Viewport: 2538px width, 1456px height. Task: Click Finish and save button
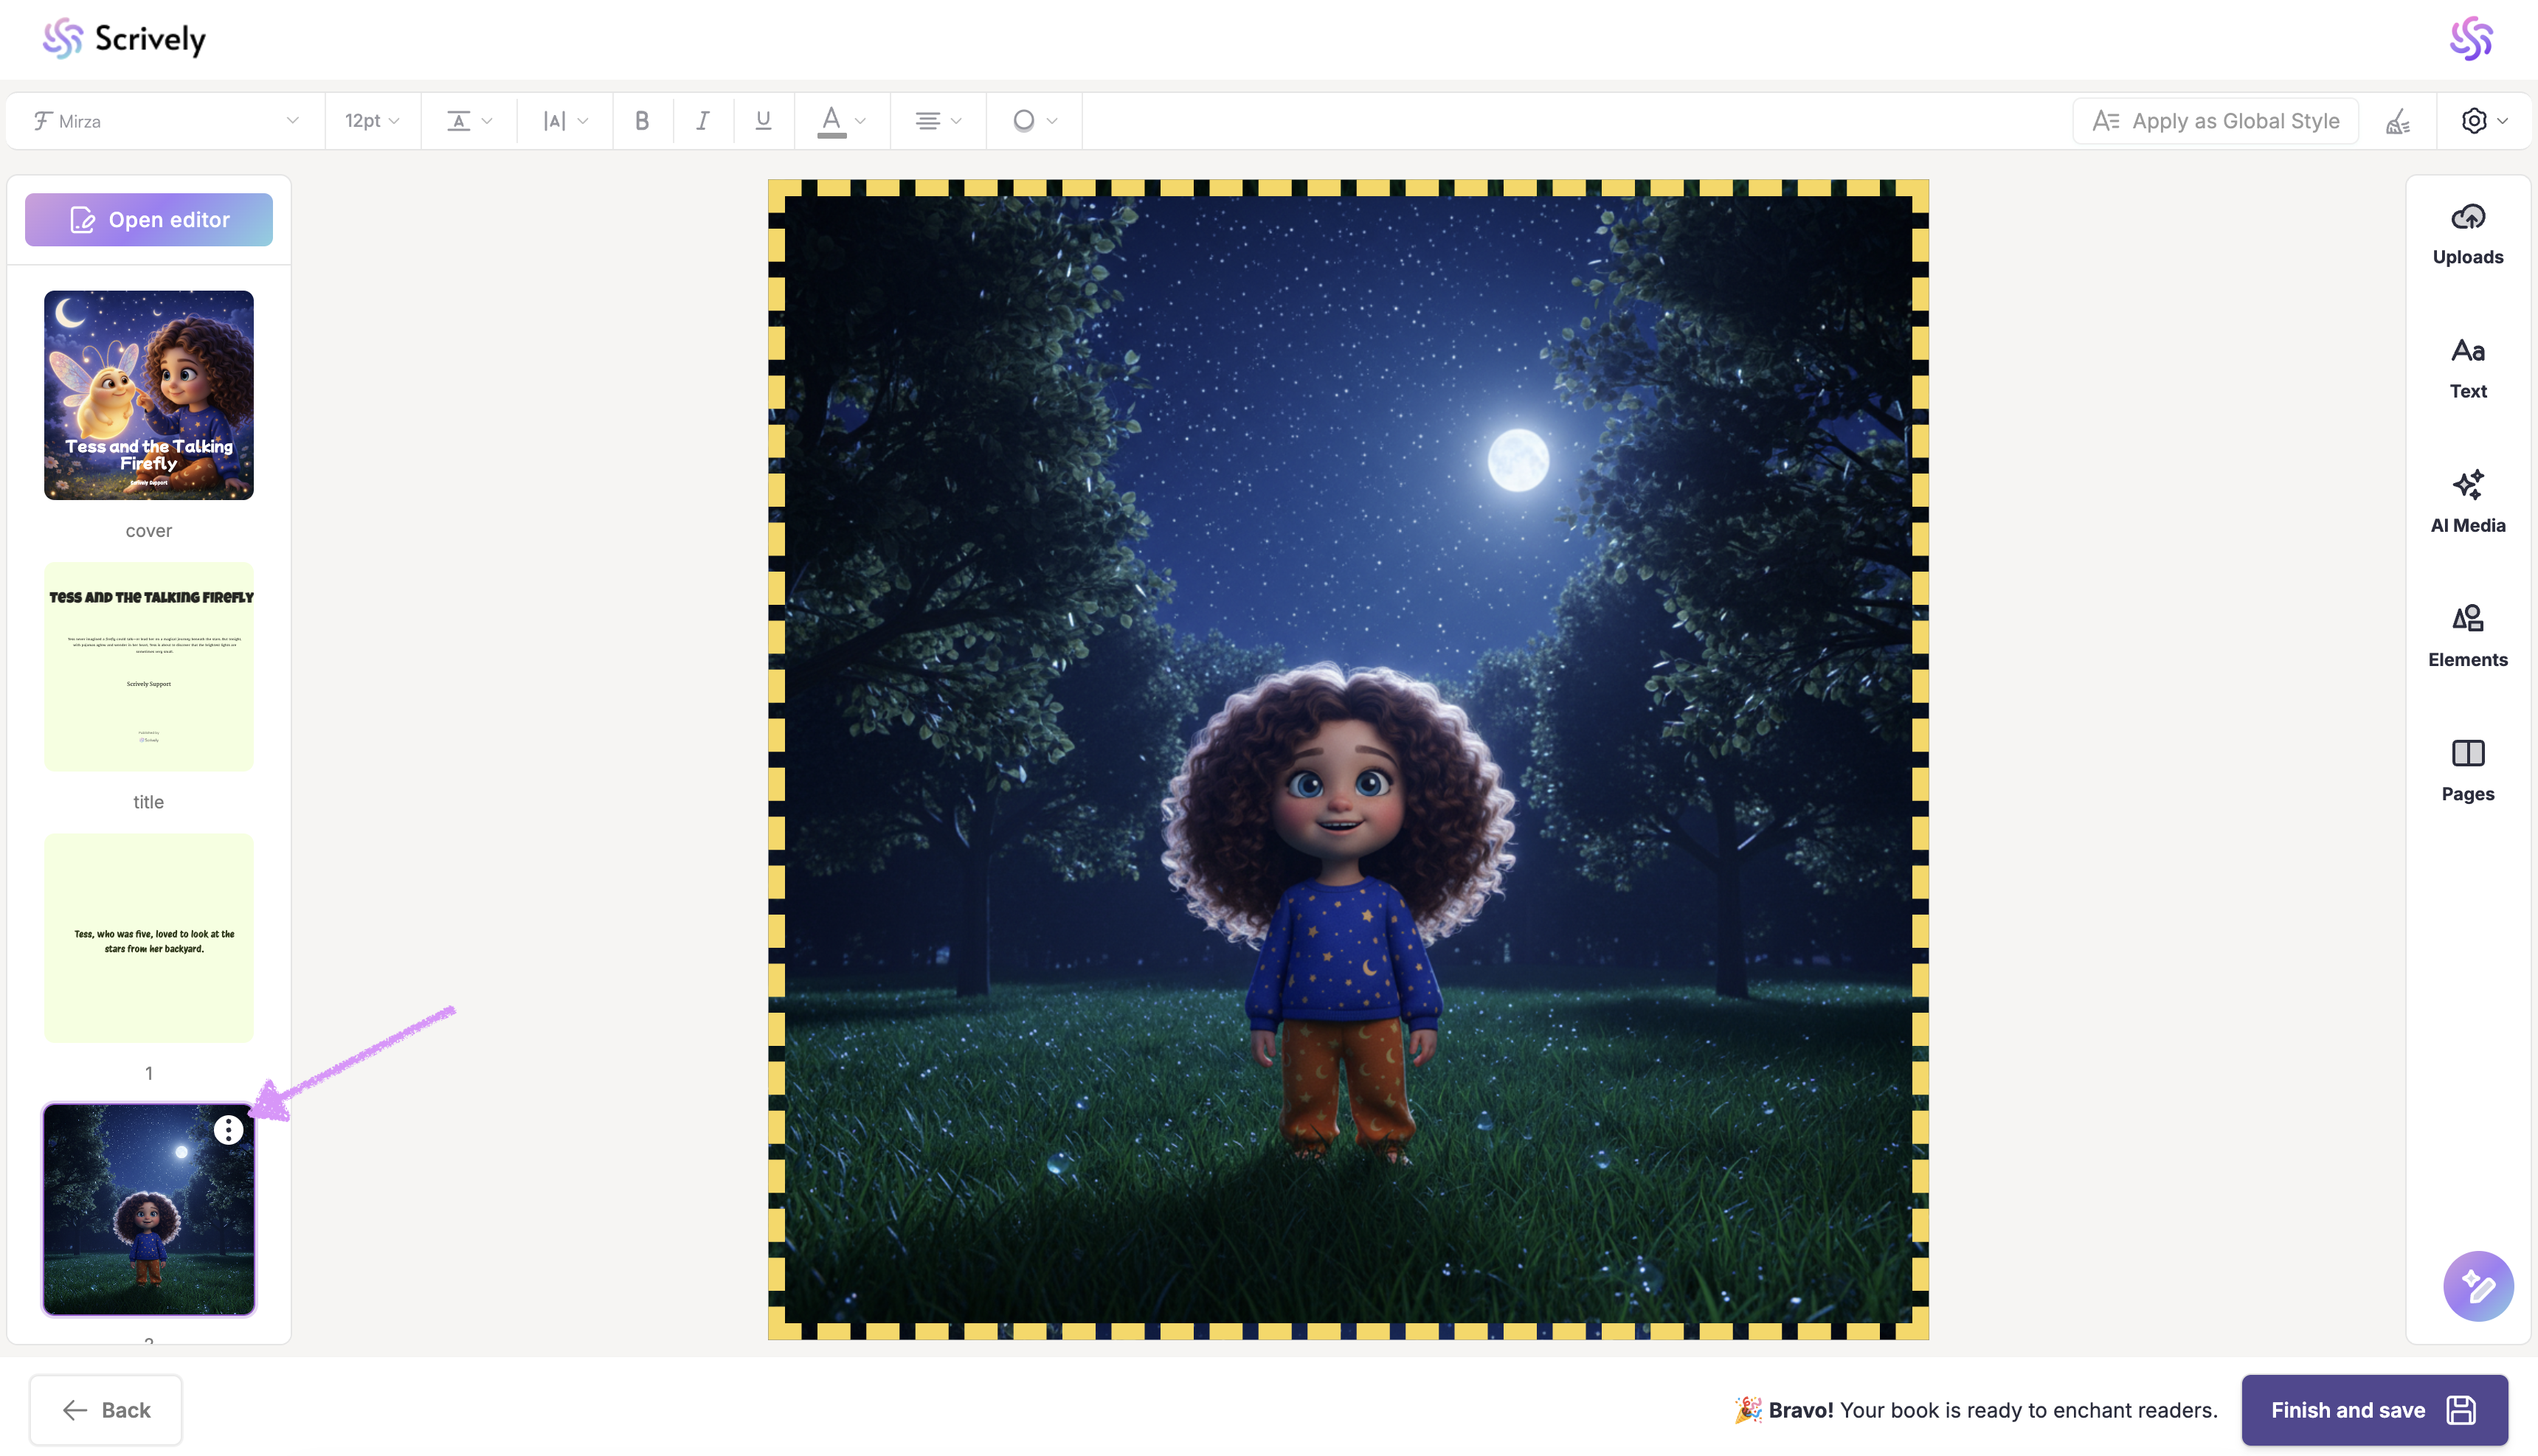[2373, 1410]
